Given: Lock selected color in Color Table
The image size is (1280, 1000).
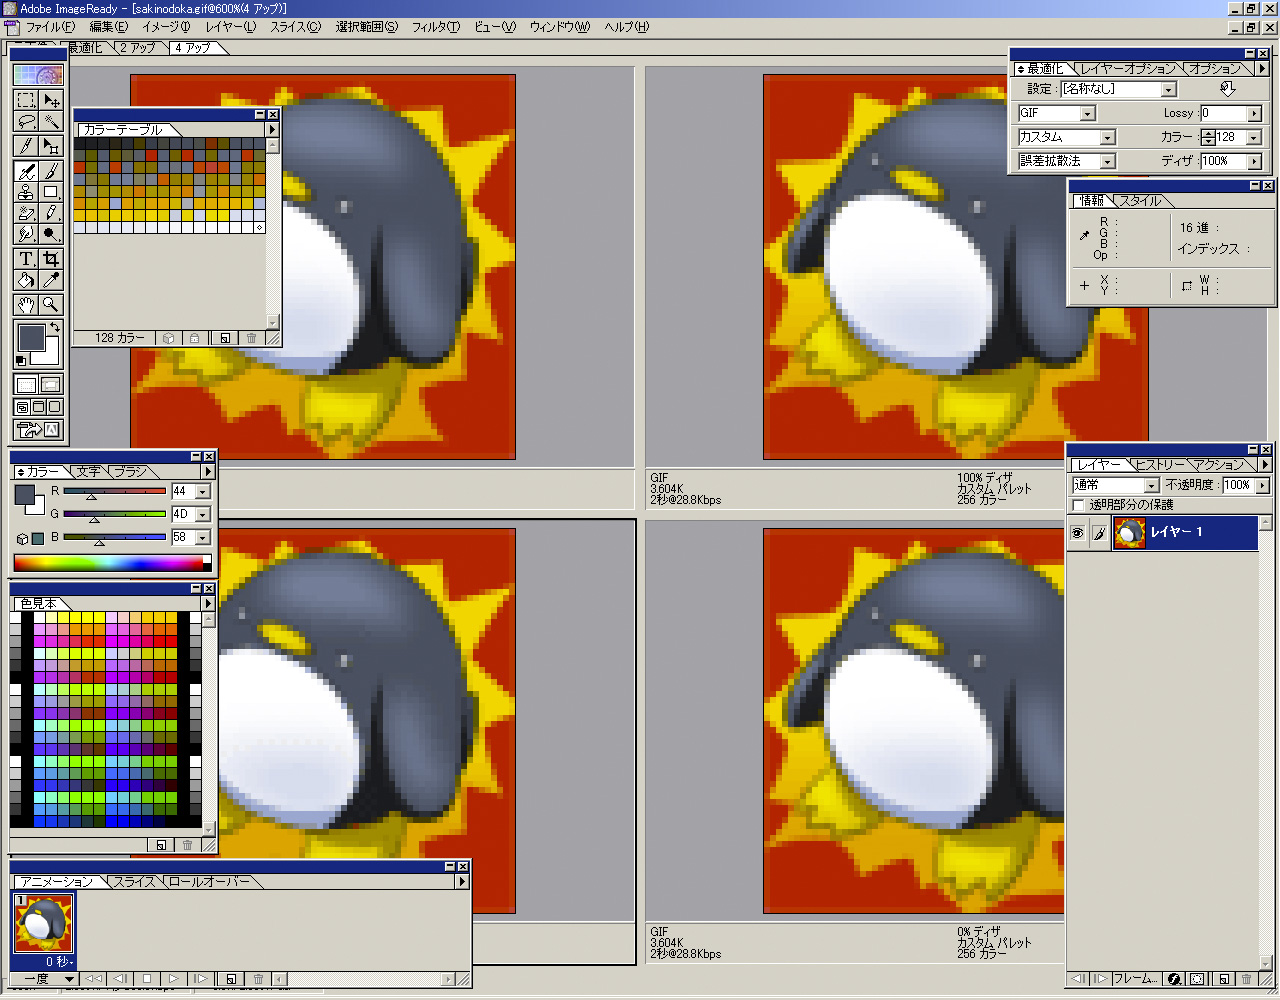Looking at the screenshot, I should 195,338.
